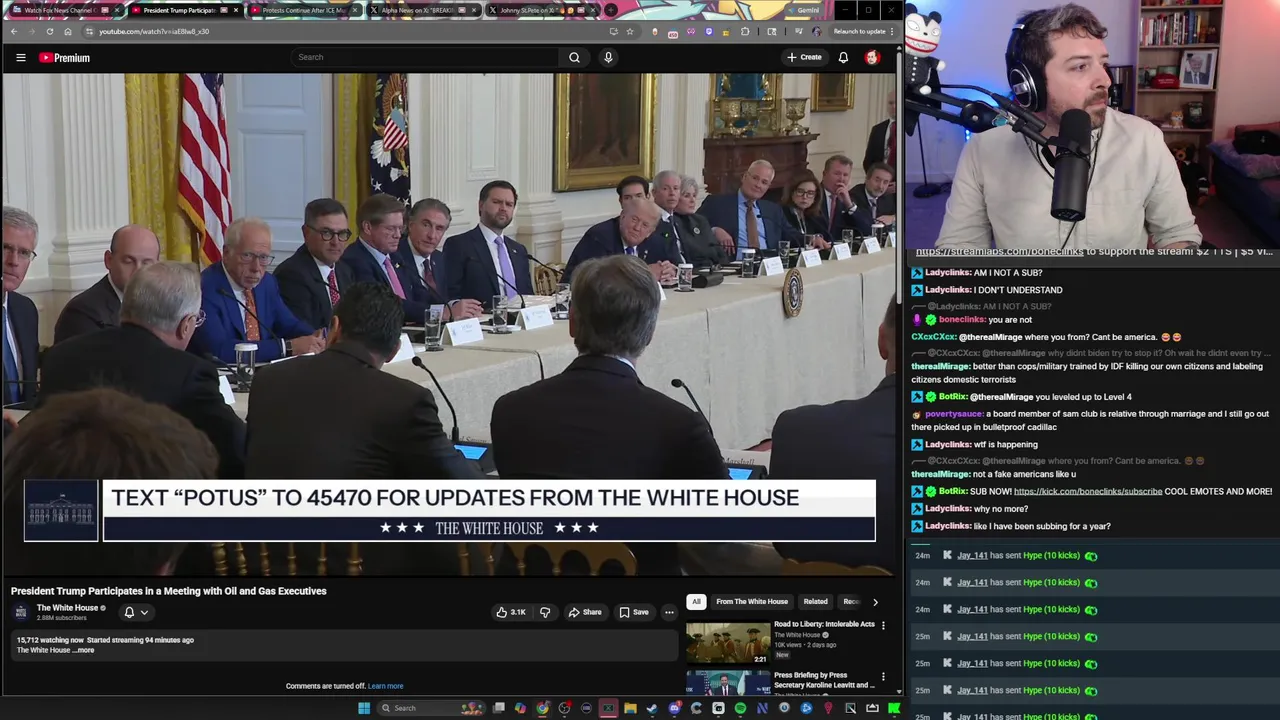The image size is (1280, 720).
Task: Open YouTube notifications bell in header
Action: tap(843, 57)
